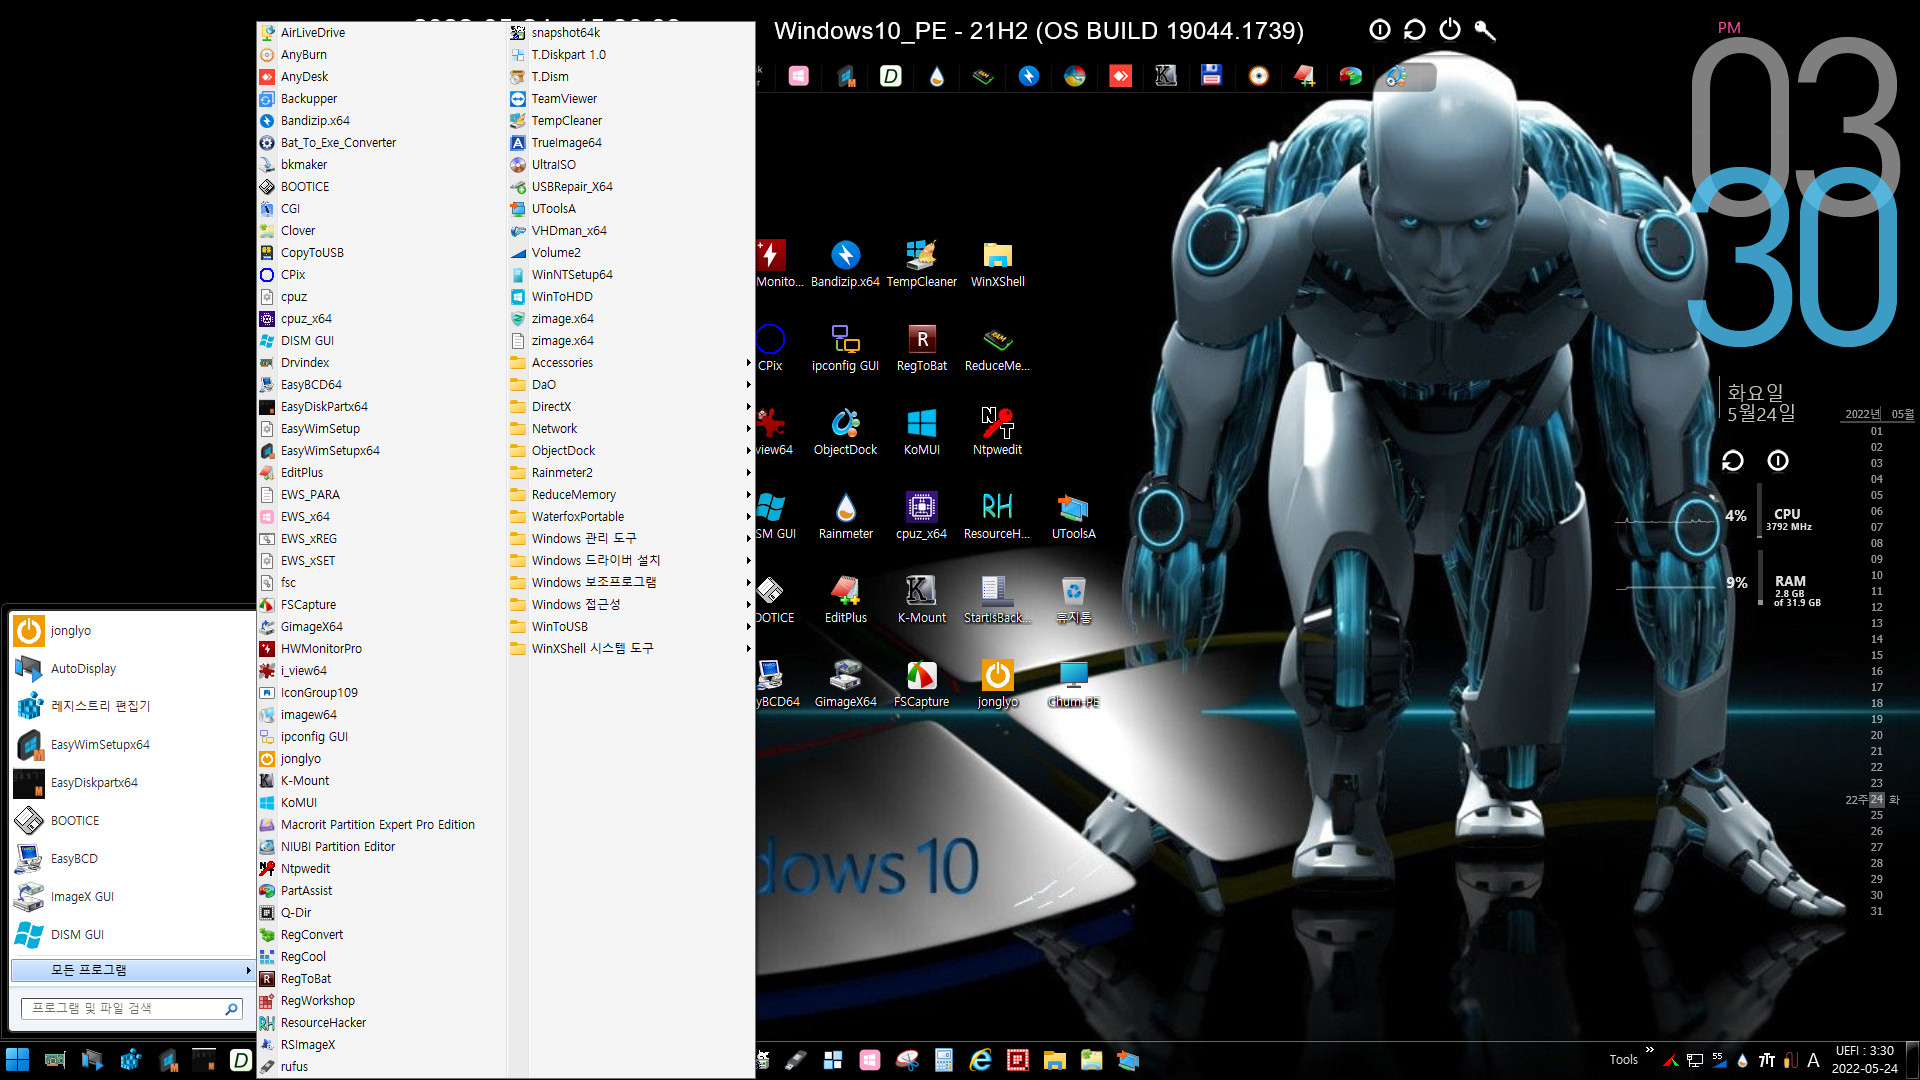Screen dimensions: 1920x1080
Task: Open ResourceHacker desktop icon
Action: tap(997, 515)
